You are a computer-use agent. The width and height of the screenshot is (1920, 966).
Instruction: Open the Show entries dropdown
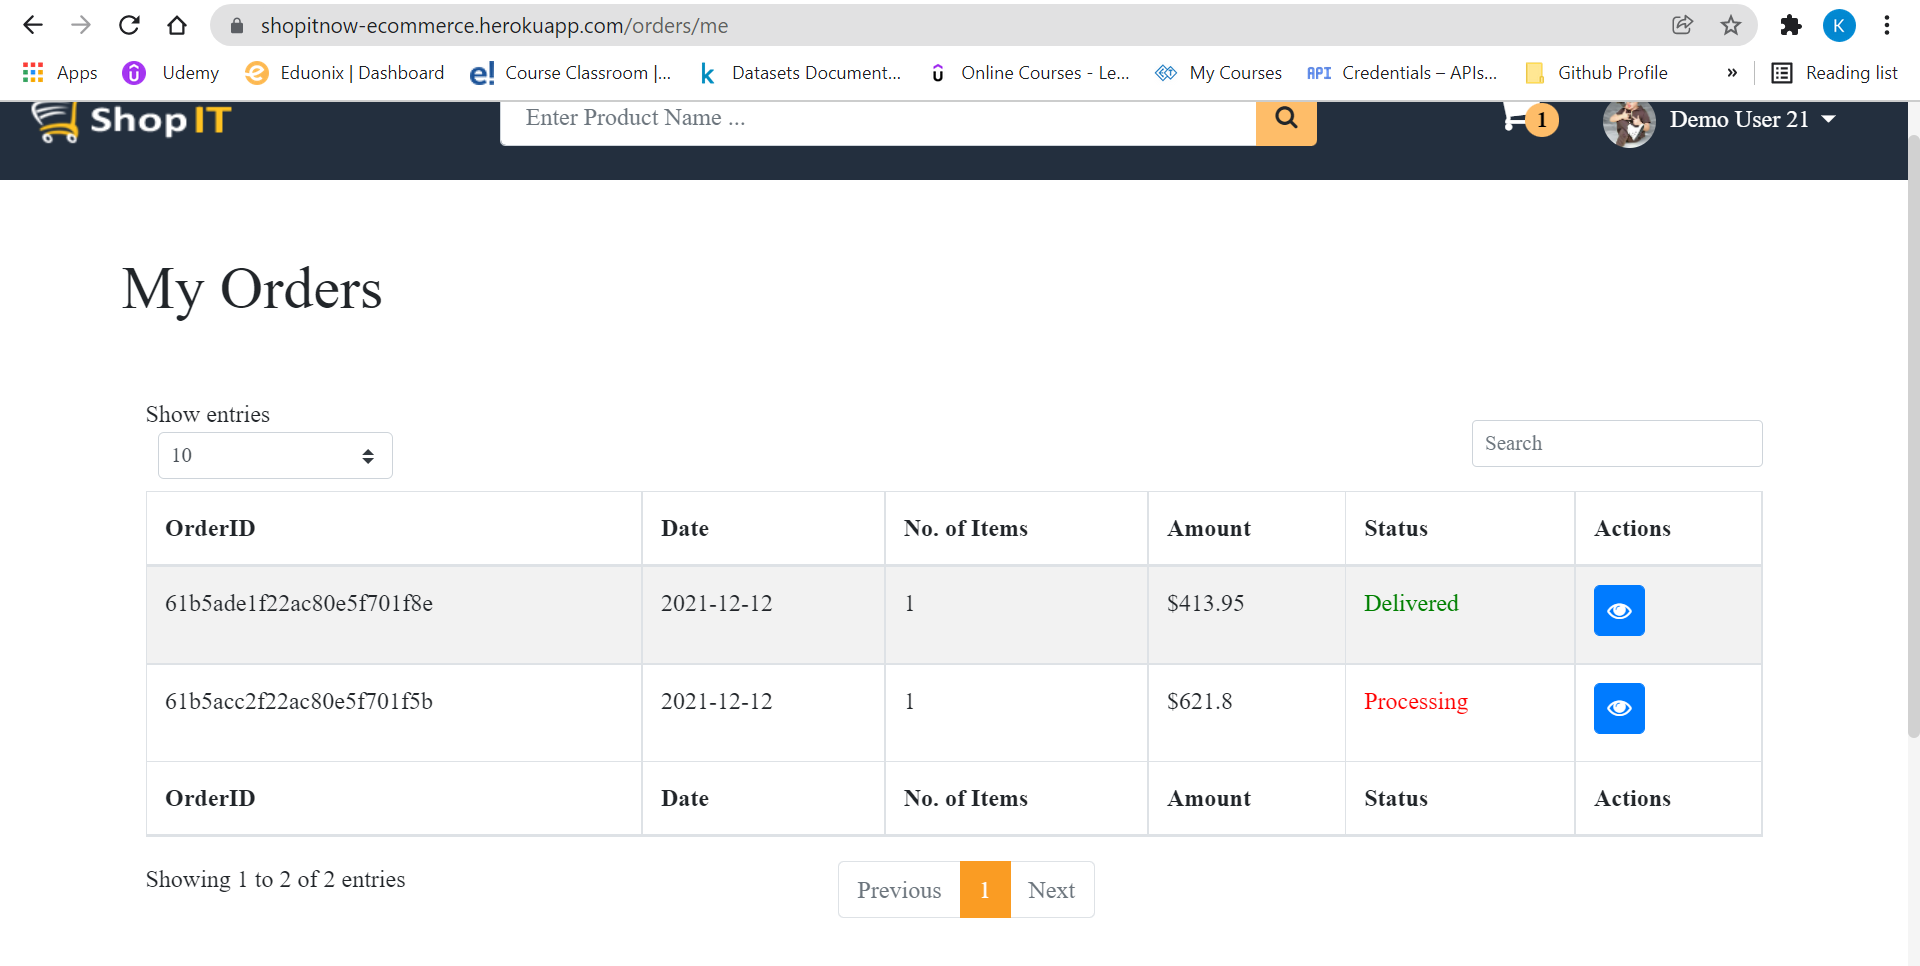pos(274,455)
